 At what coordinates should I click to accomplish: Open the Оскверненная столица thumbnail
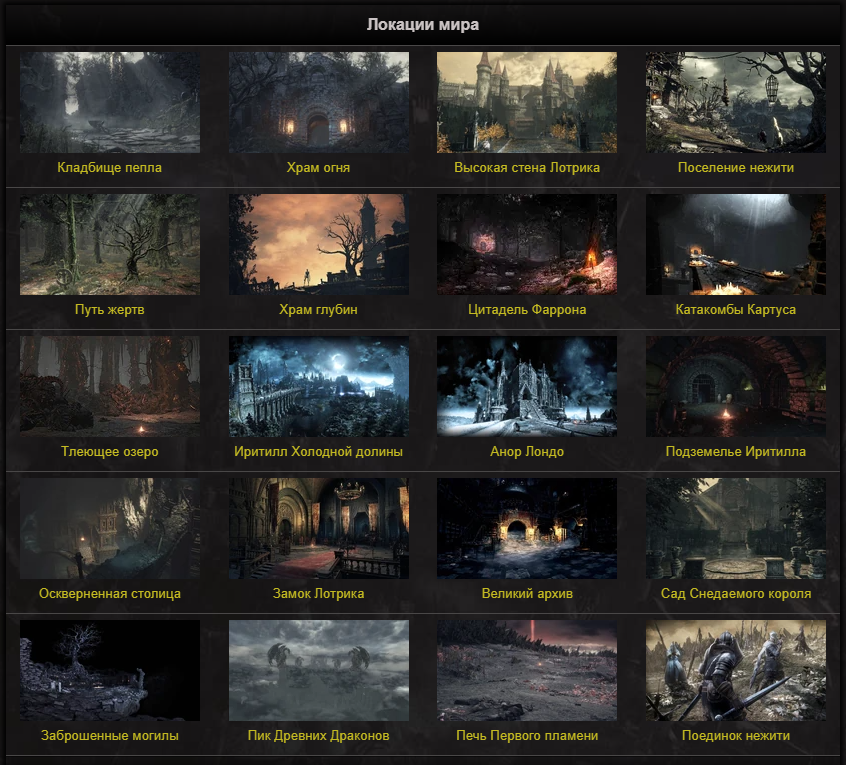pos(110,528)
